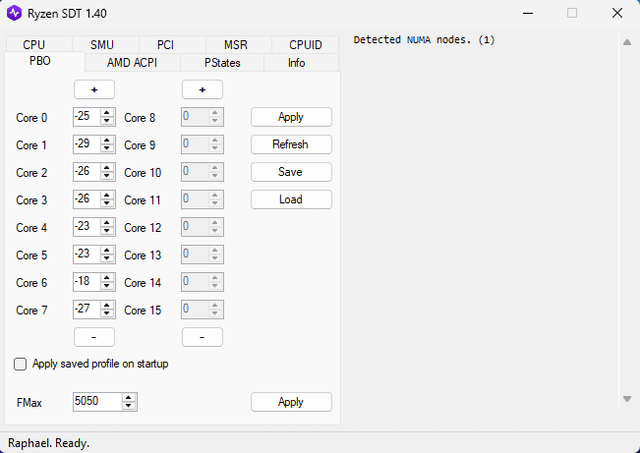The width and height of the screenshot is (640, 453).
Task: Decrease Core 3 offset with down arrow
Action: (107, 204)
